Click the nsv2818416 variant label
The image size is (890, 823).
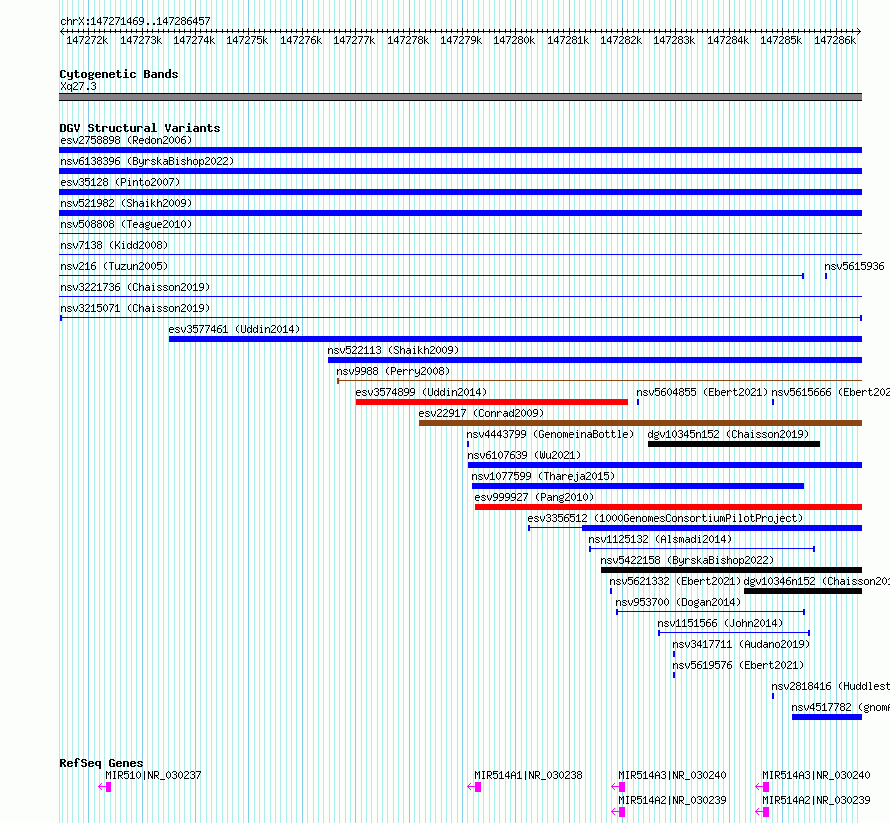[x=830, y=686]
